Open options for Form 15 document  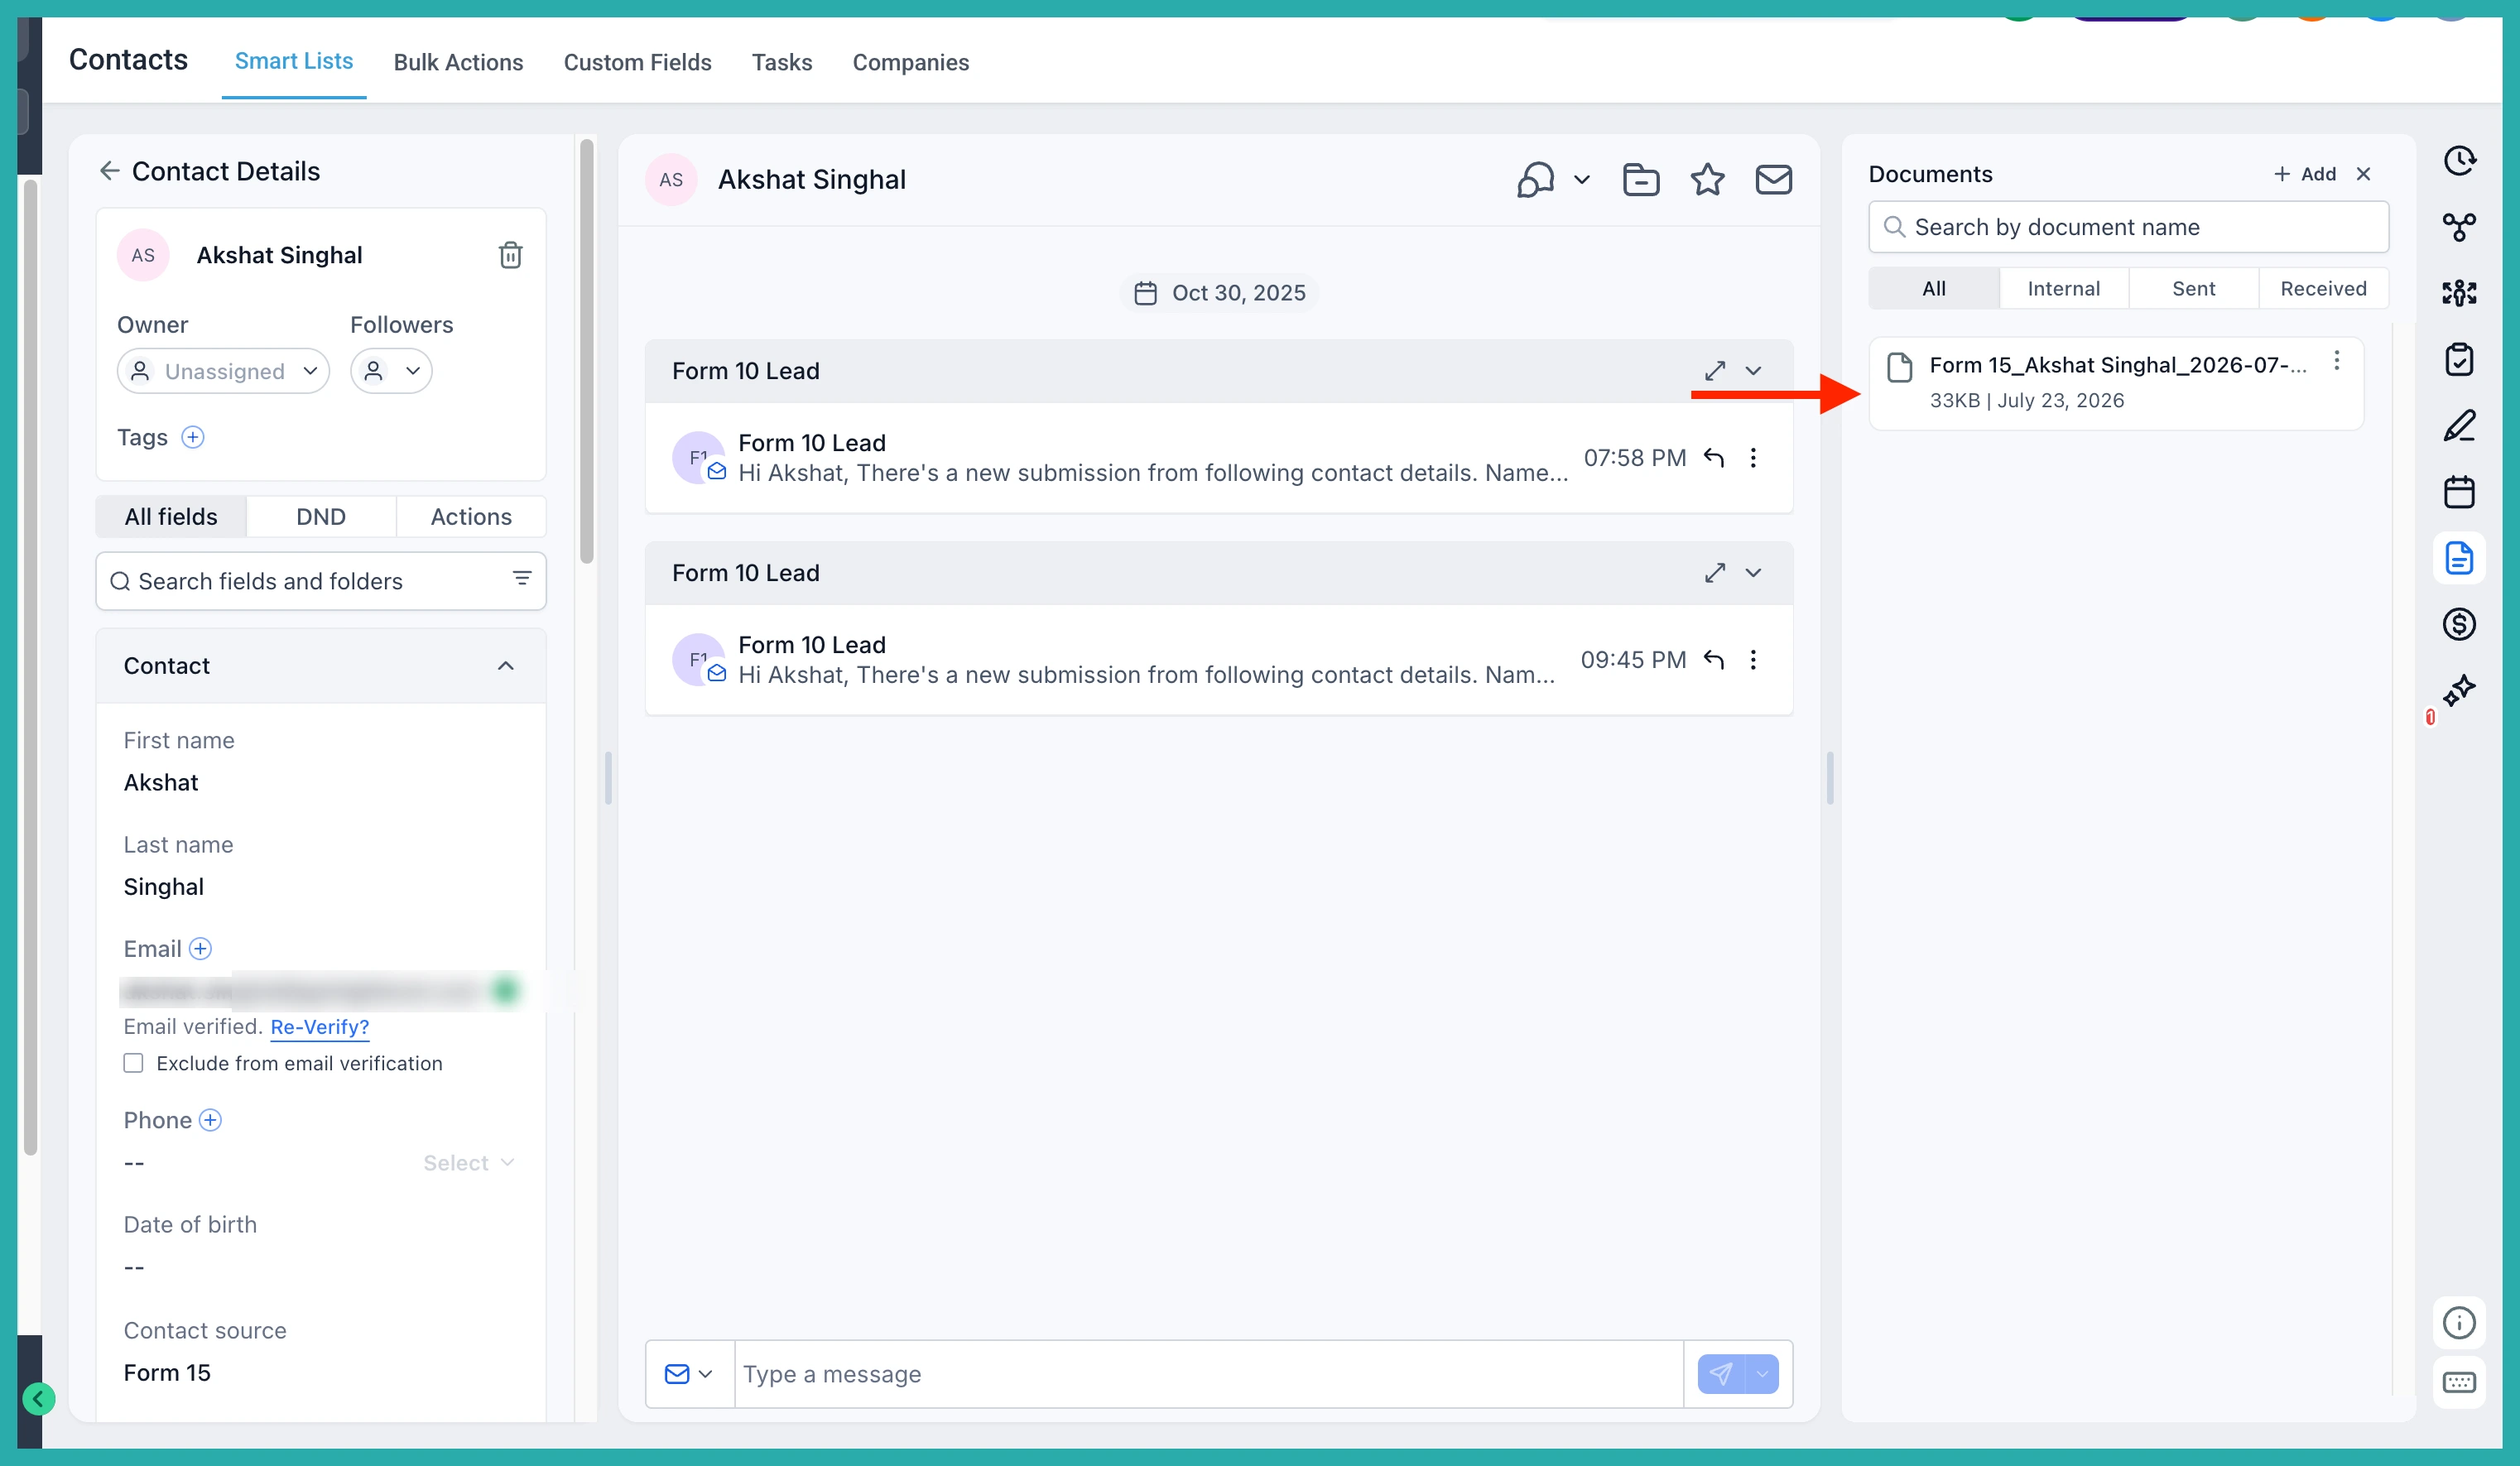pyautogui.click(x=2336, y=361)
